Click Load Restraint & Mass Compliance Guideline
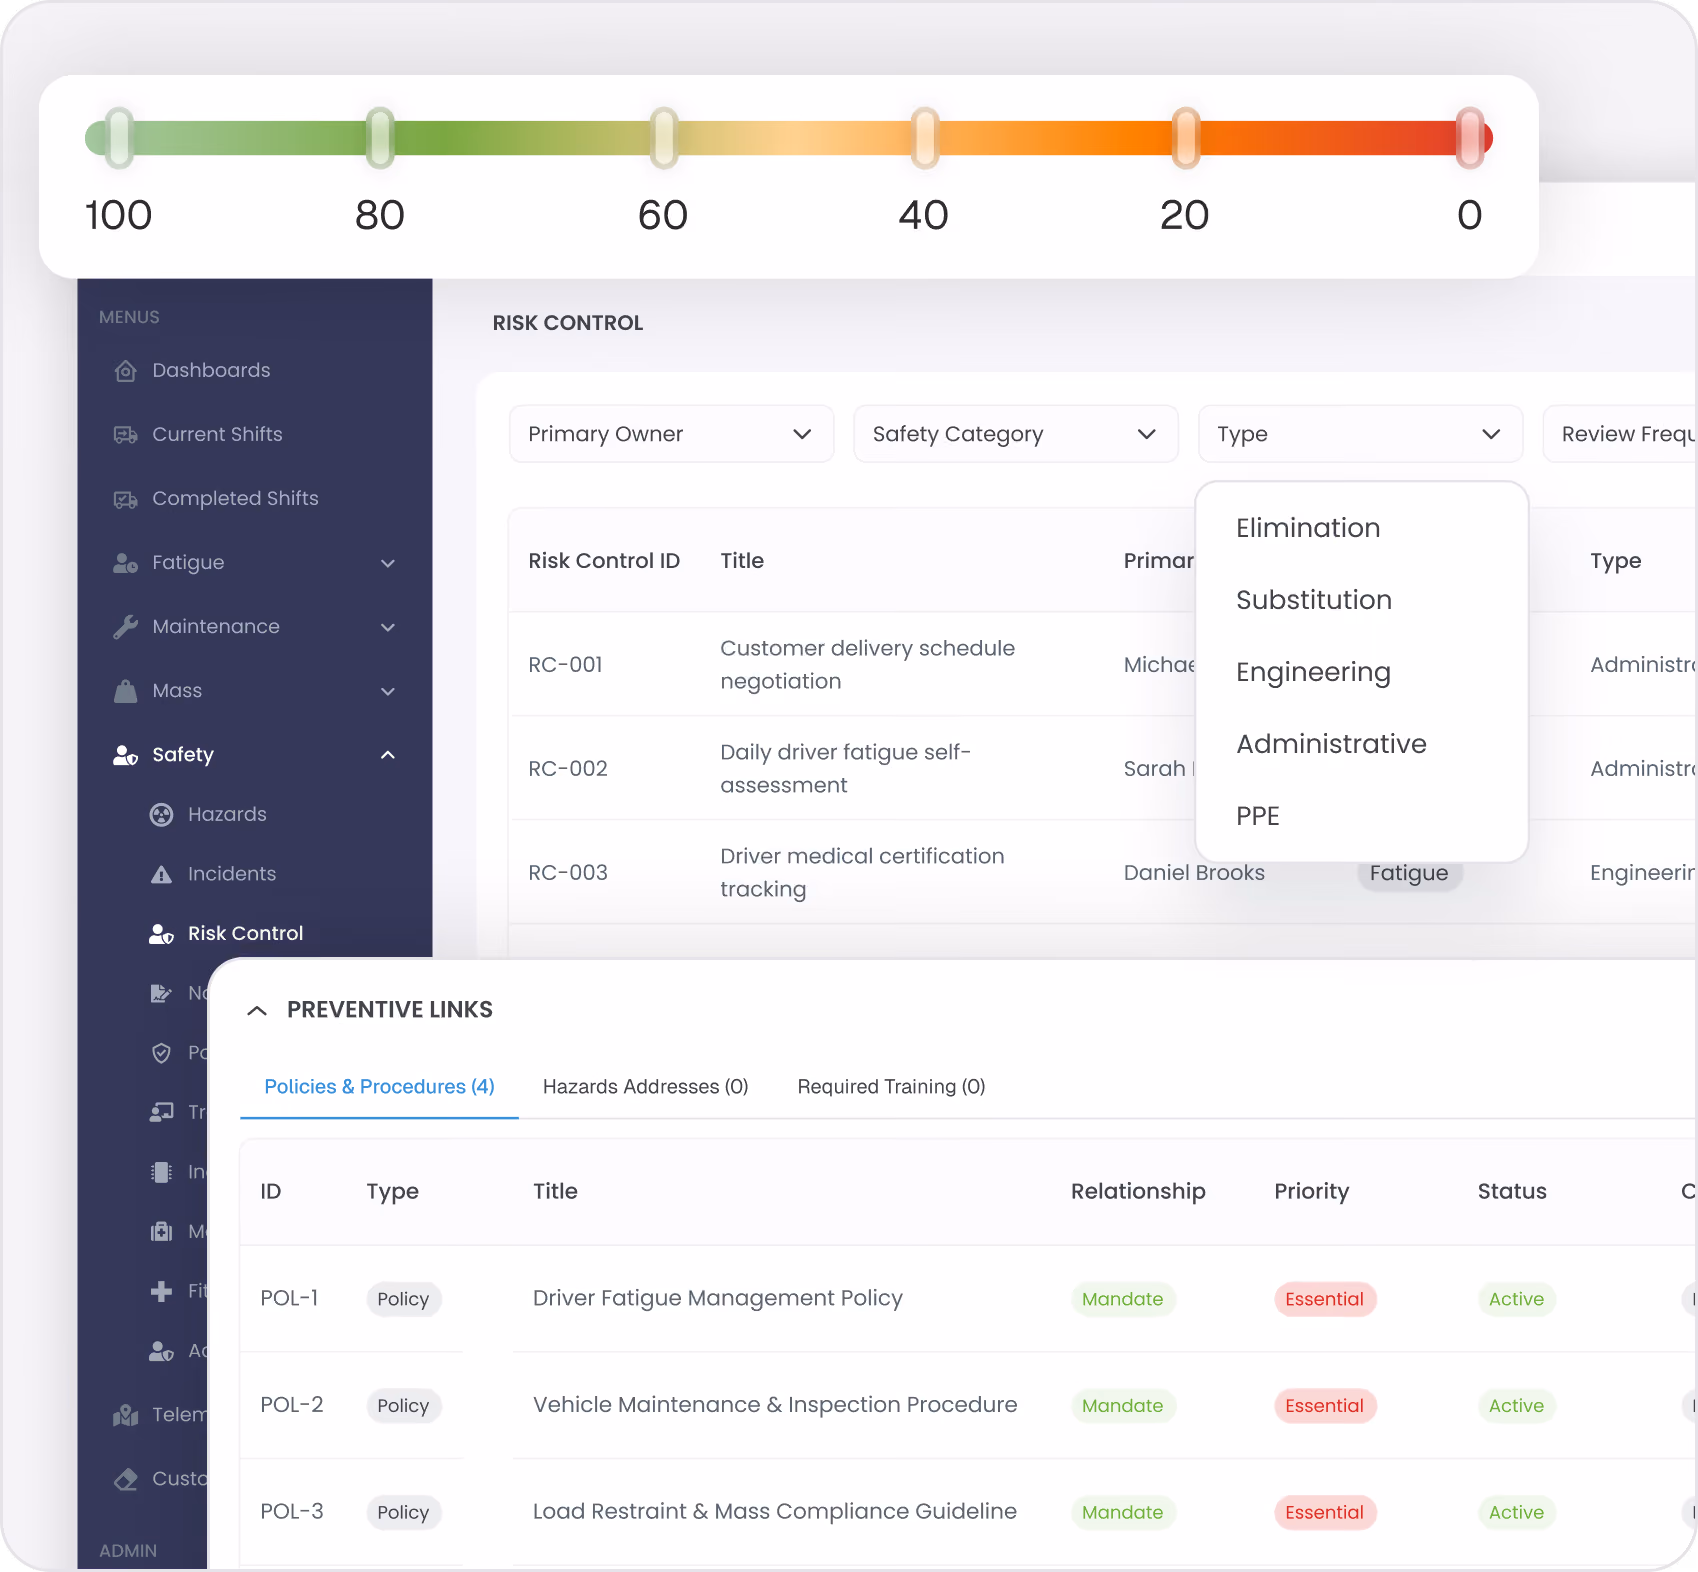Screen dimensions: 1698x1572 774,1512
